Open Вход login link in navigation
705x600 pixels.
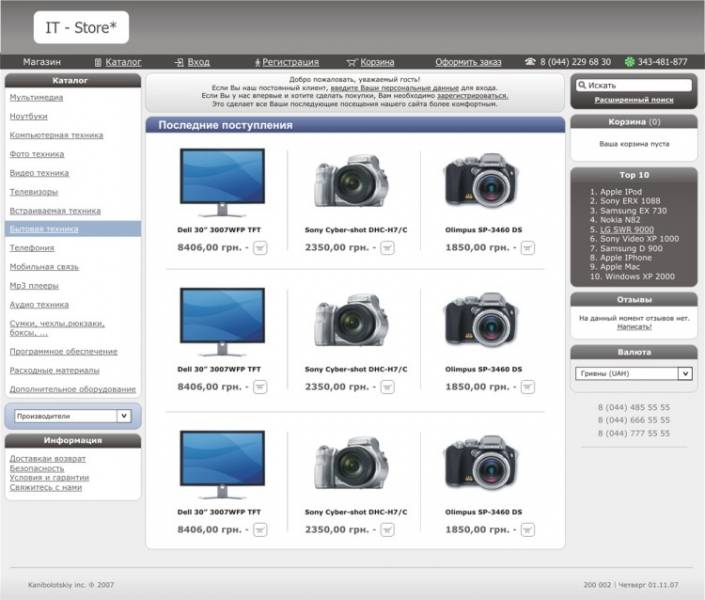(x=199, y=62)
